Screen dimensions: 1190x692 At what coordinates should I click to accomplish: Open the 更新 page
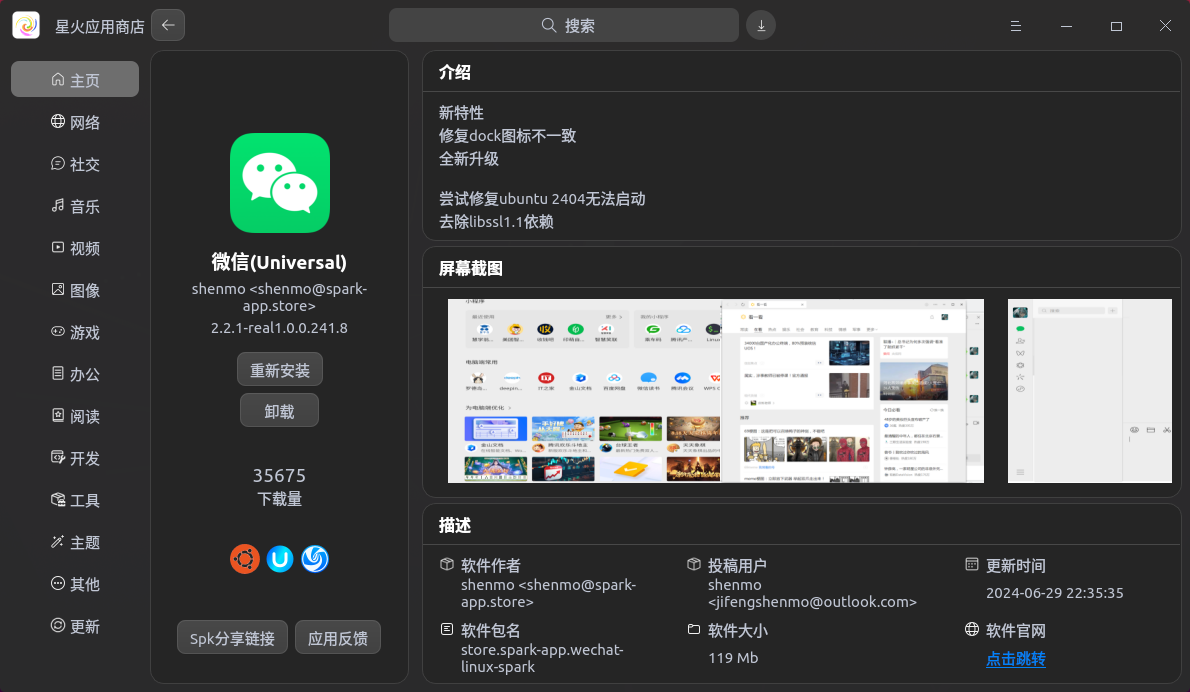(75, 626)
